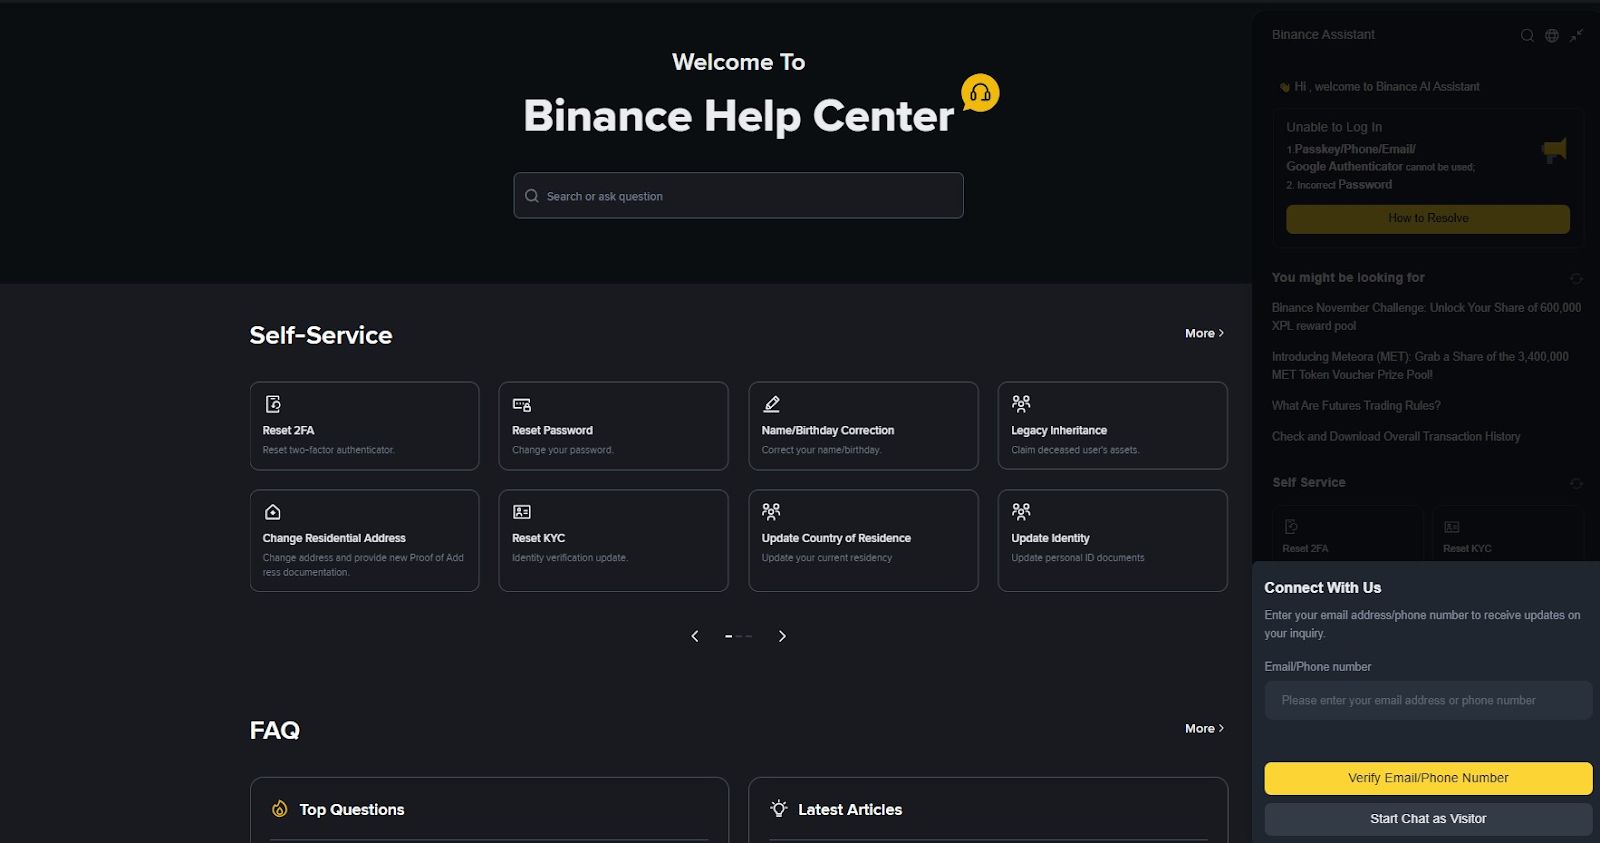Click the yellow headset support icon

[980, 93]
